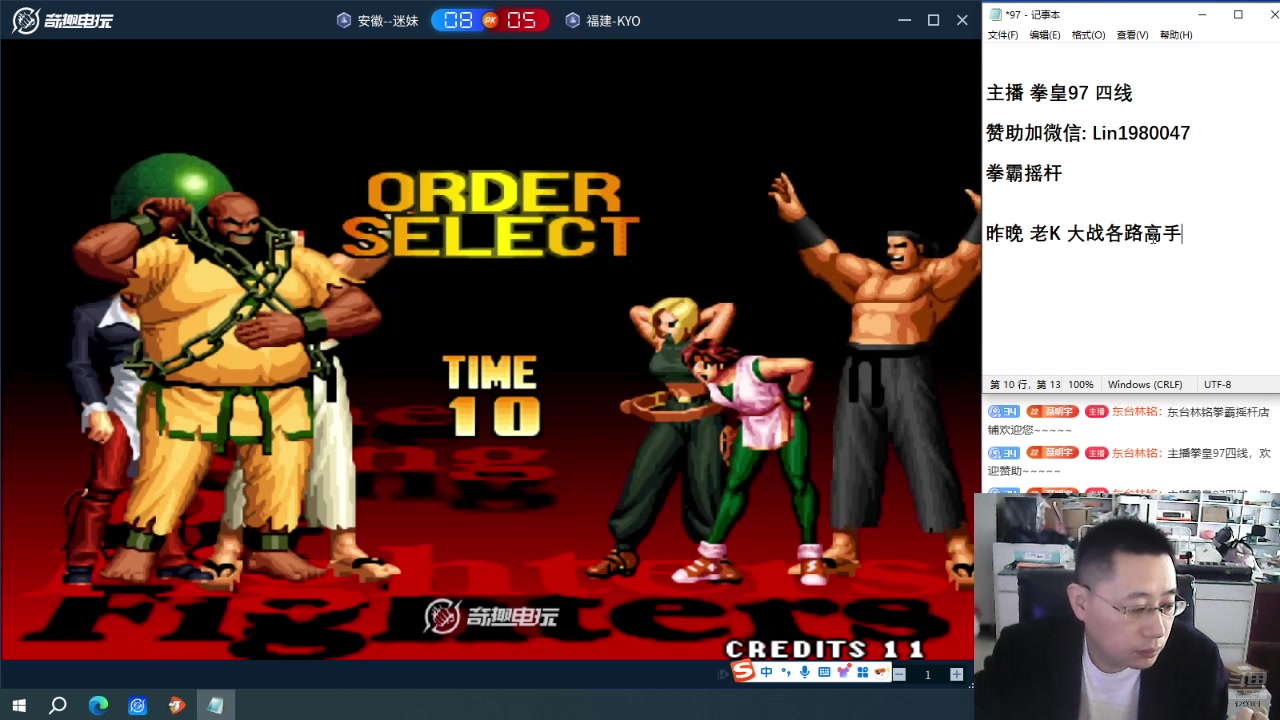The height and width of the screenshot is (720, 1280).
Task: Click the line 昨晚 老K 大战各路高手
Action: click(1084, 234)
